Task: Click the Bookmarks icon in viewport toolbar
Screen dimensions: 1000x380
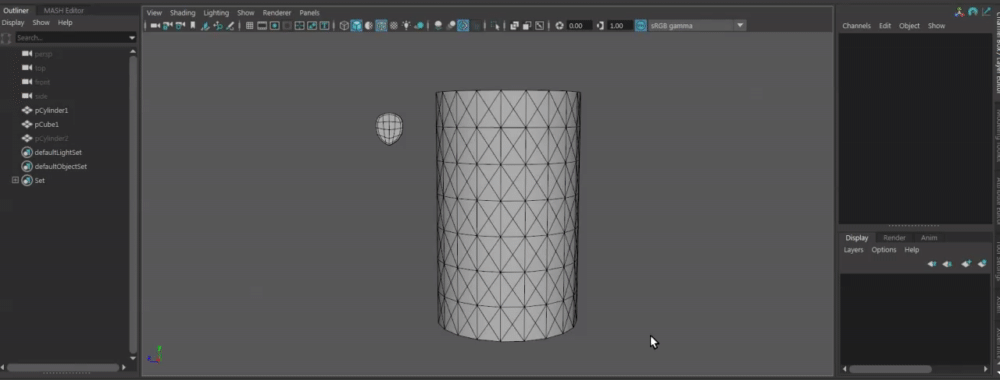Action: click(193, 26)
